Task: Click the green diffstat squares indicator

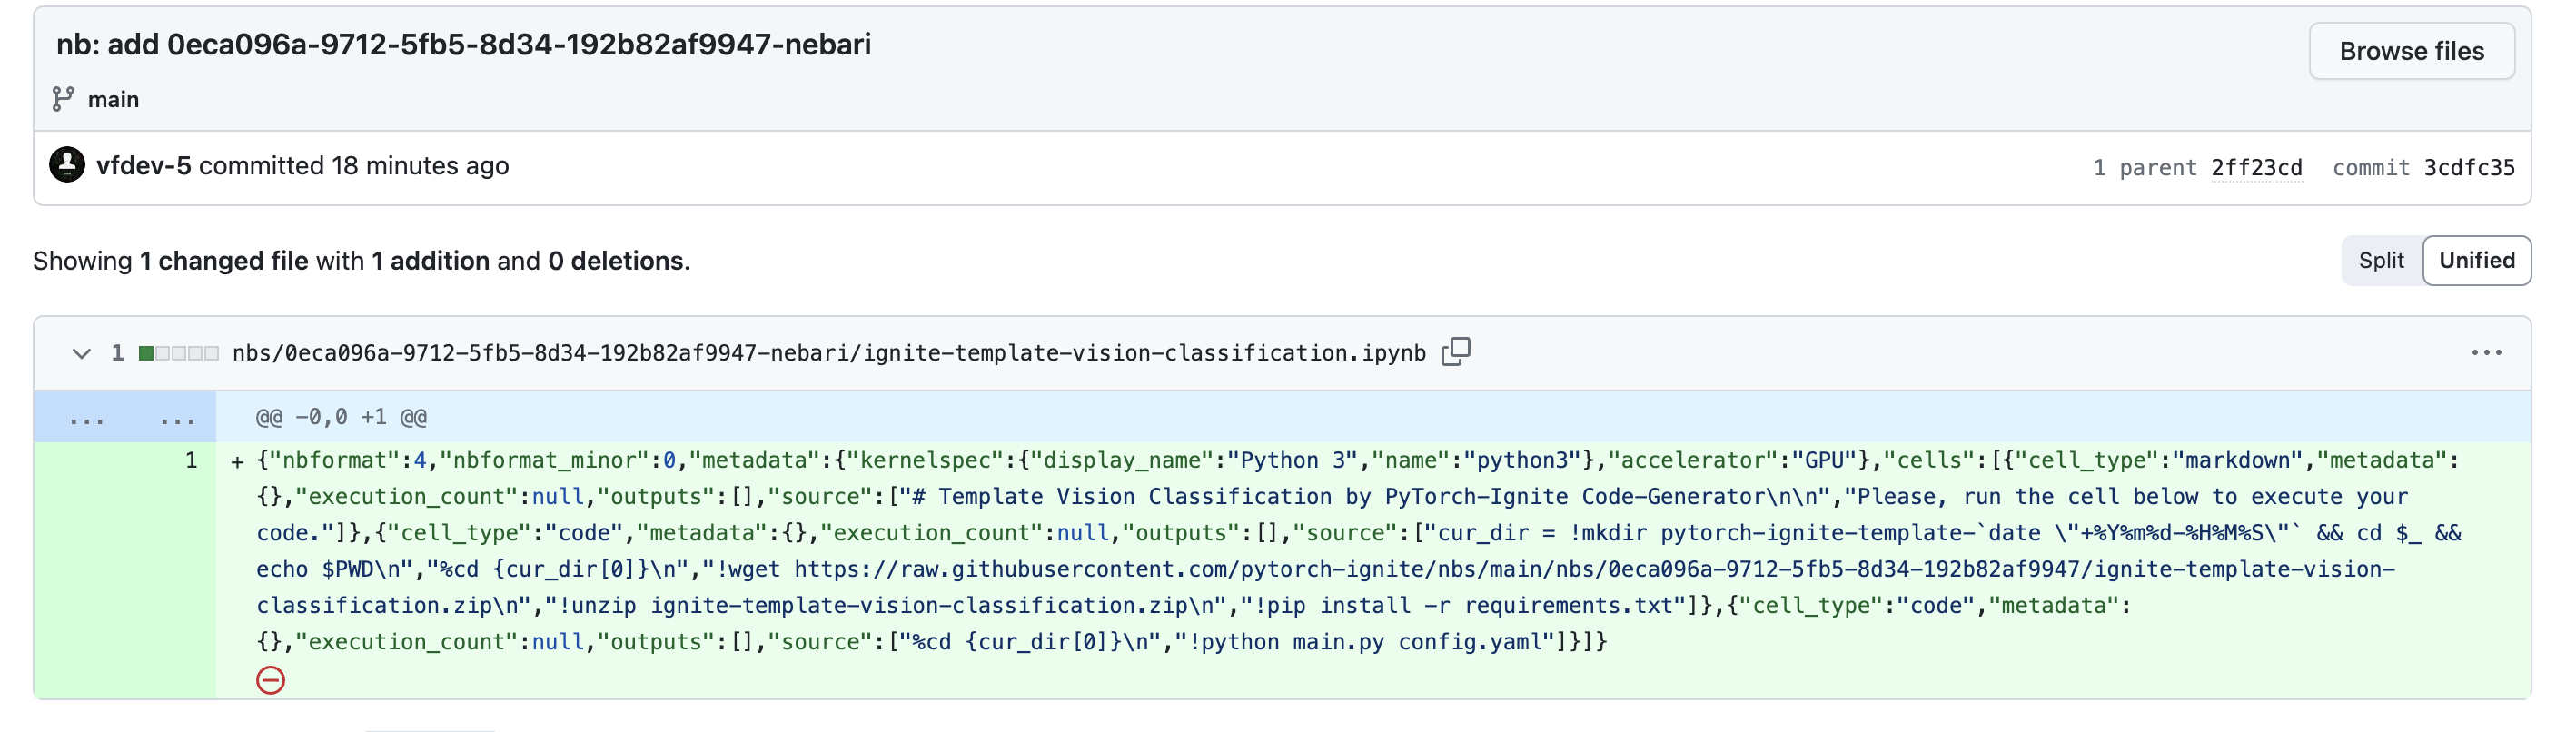Action: click(178, 353)
